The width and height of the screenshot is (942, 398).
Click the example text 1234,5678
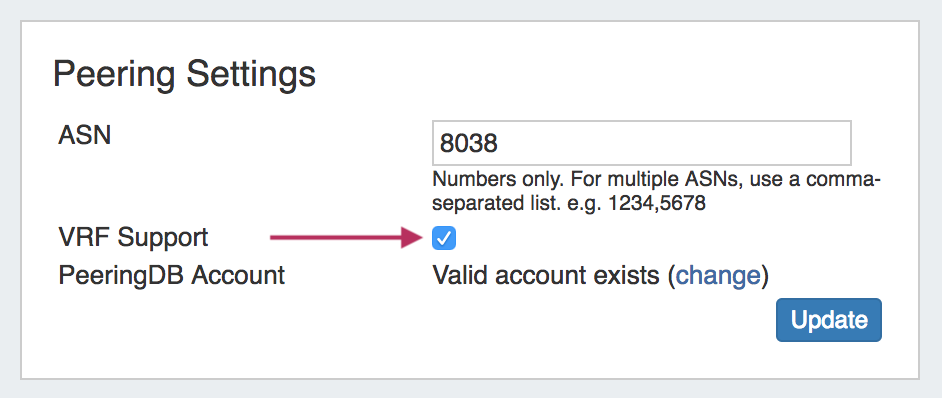657,204
